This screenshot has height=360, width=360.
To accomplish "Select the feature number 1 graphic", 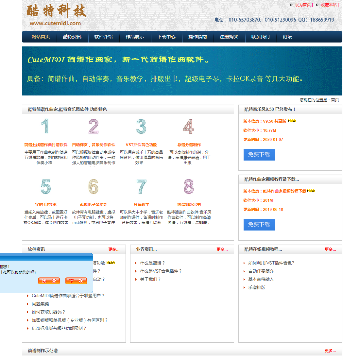I will click(45, 127).
